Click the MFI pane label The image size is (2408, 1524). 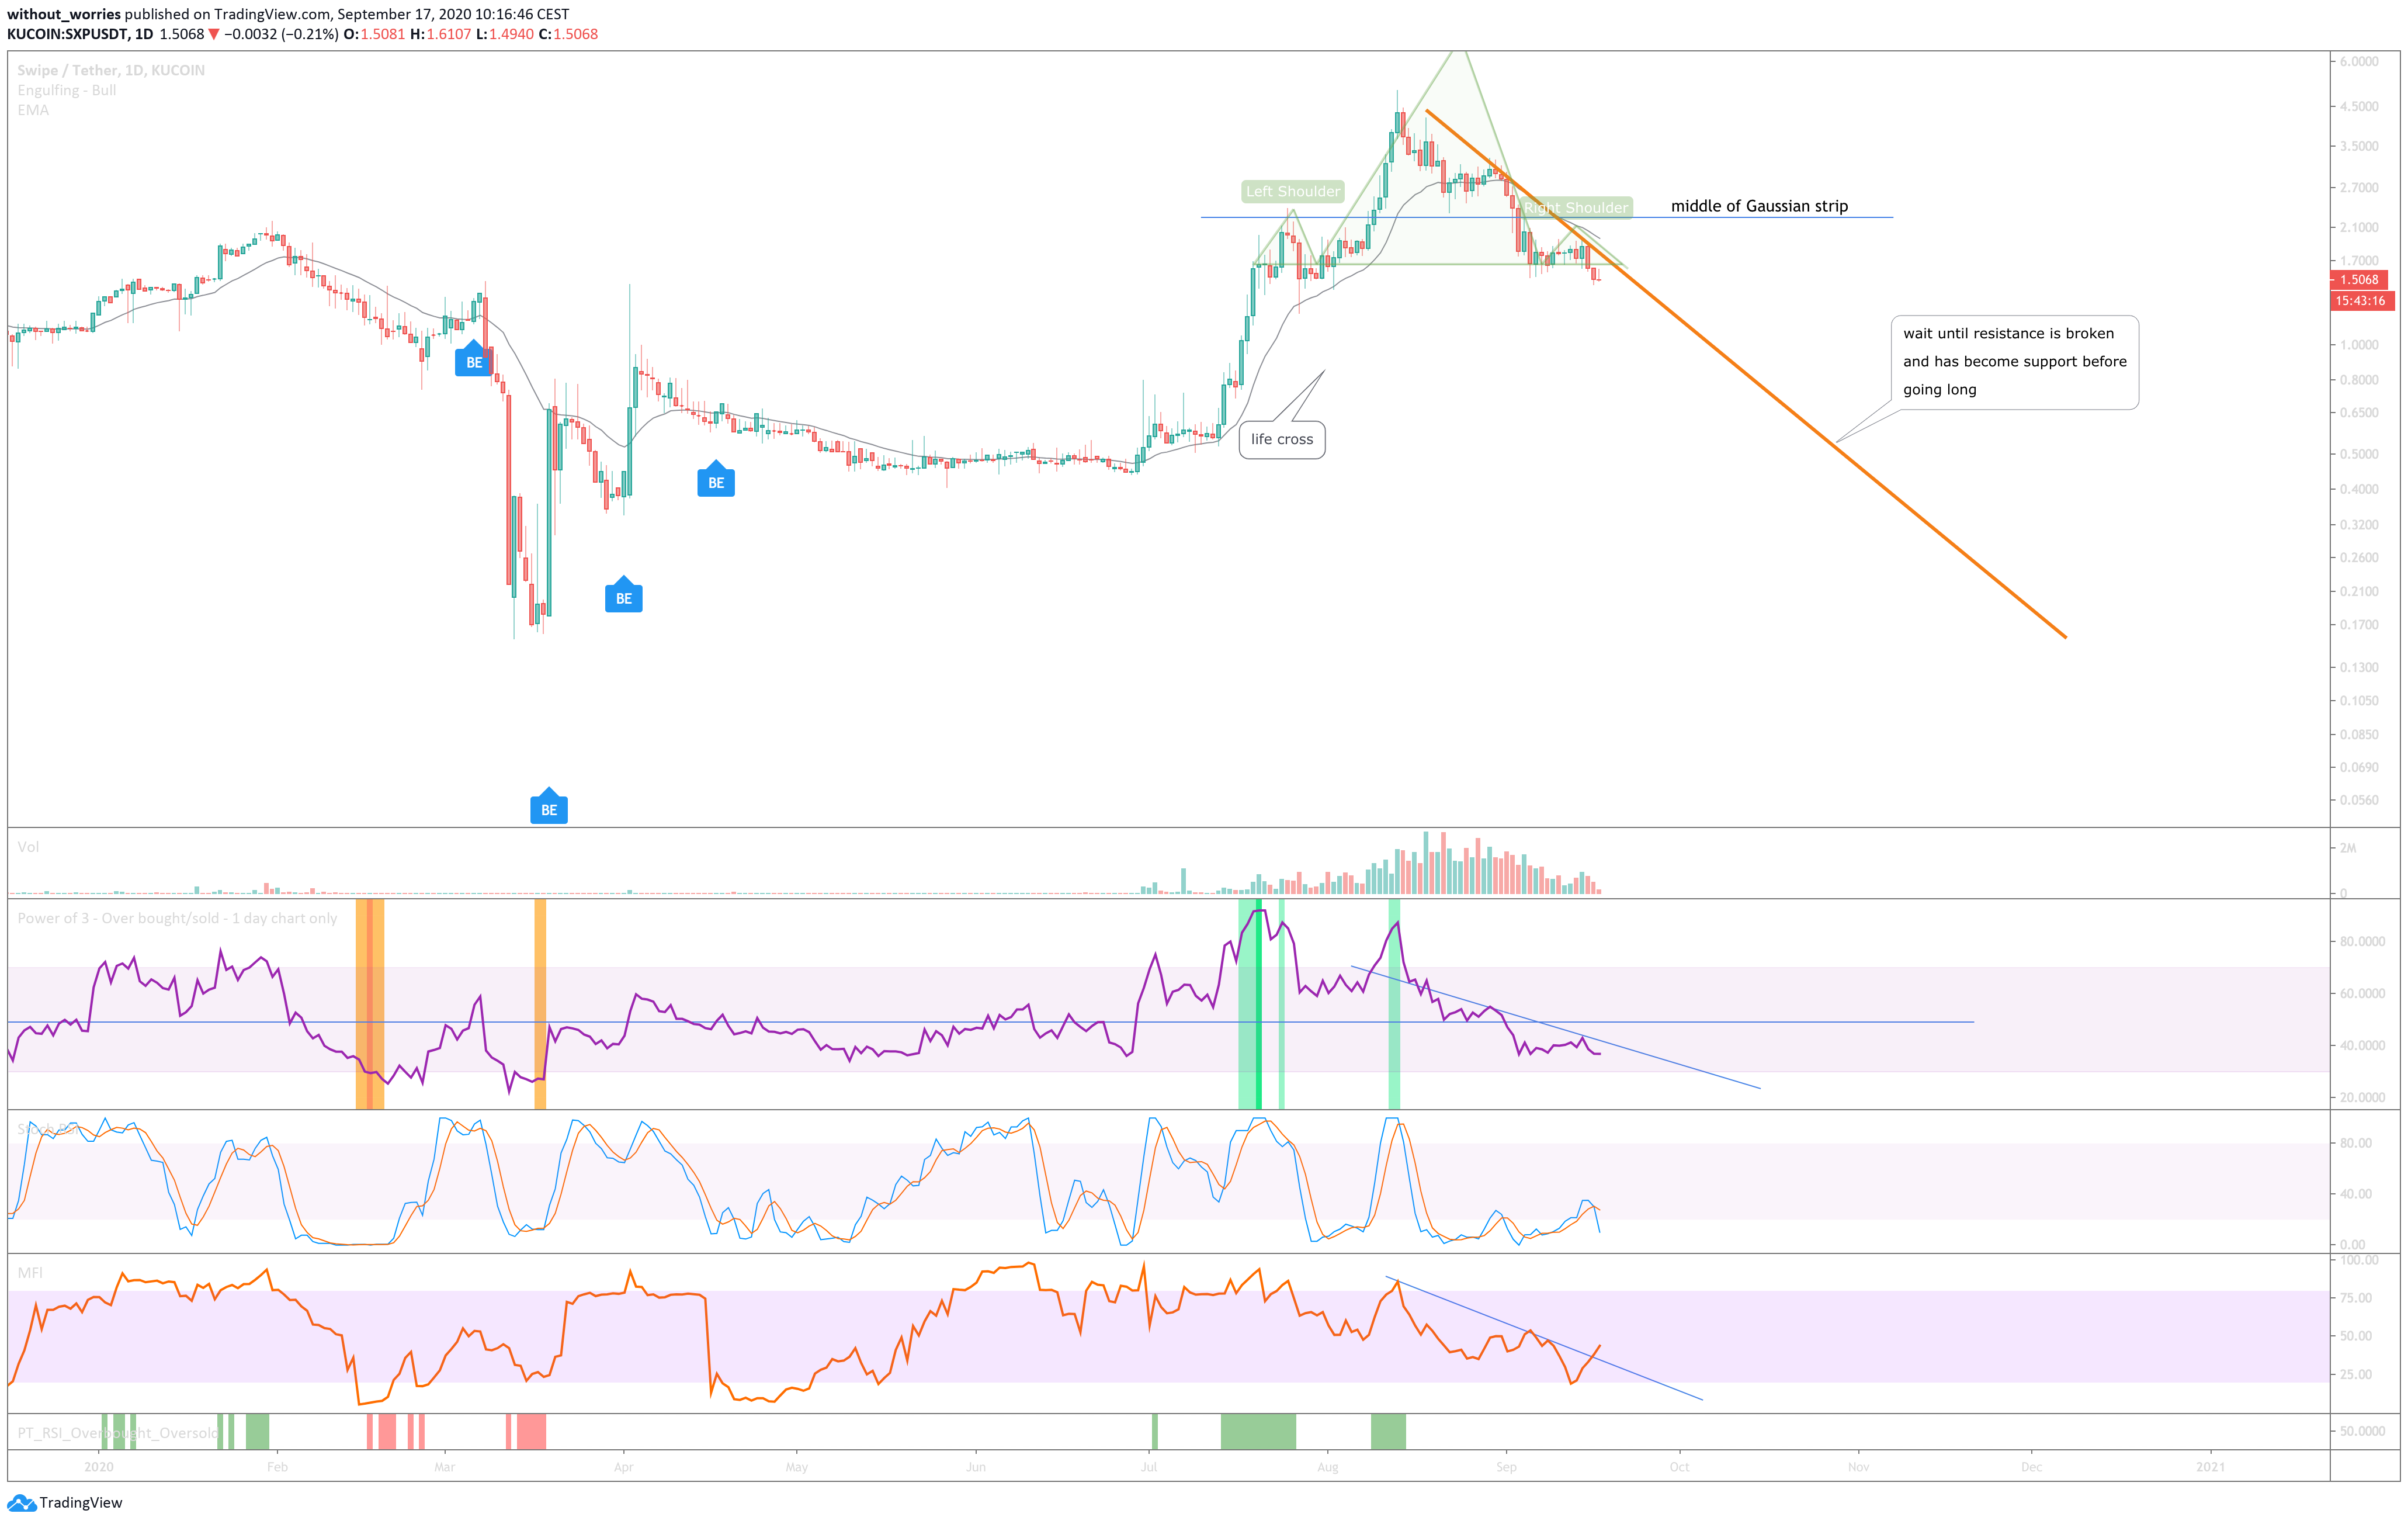[x=30, y=1273]
